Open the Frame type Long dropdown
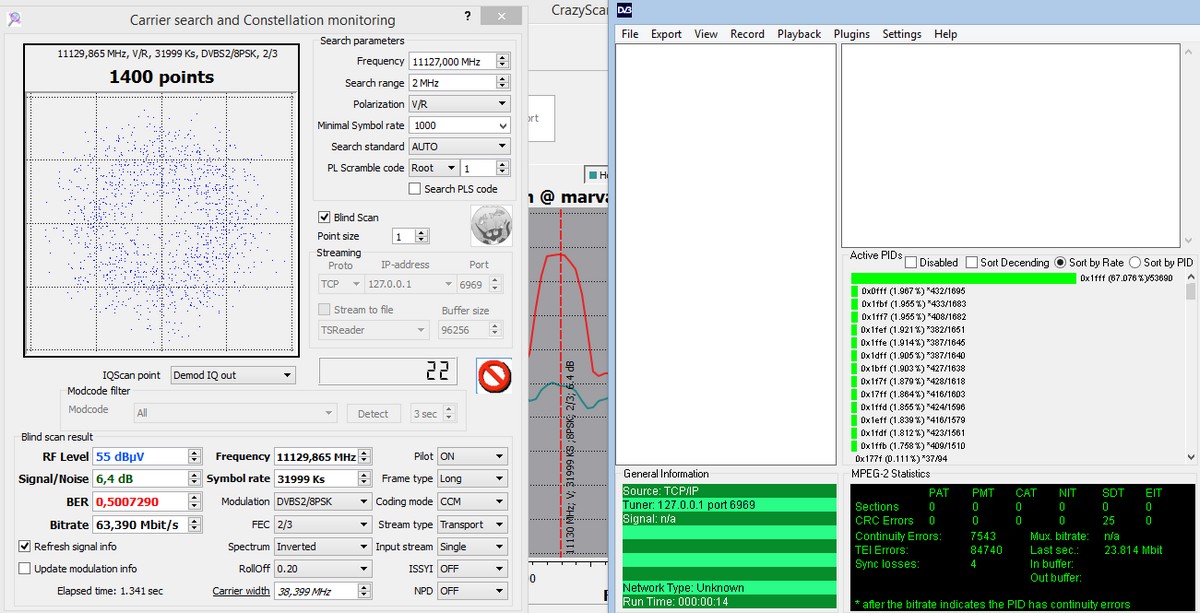 click(x=472, y=478)
